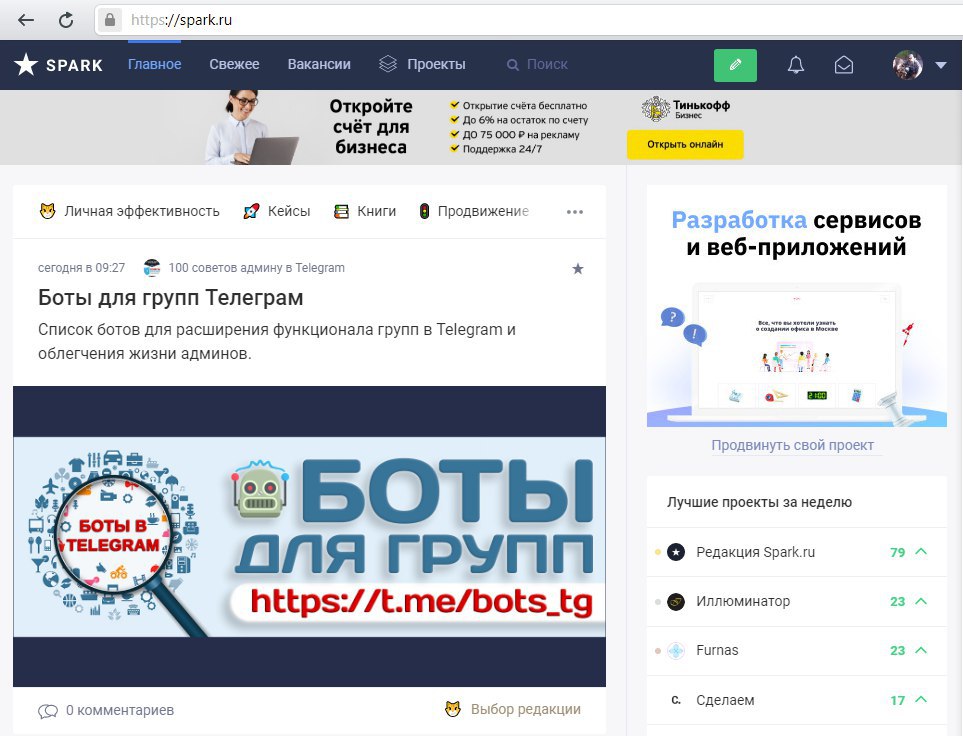Screen dimensions: 963x736
Task: Open the Боты для групп Телеграм article
Action: point(171,297)
